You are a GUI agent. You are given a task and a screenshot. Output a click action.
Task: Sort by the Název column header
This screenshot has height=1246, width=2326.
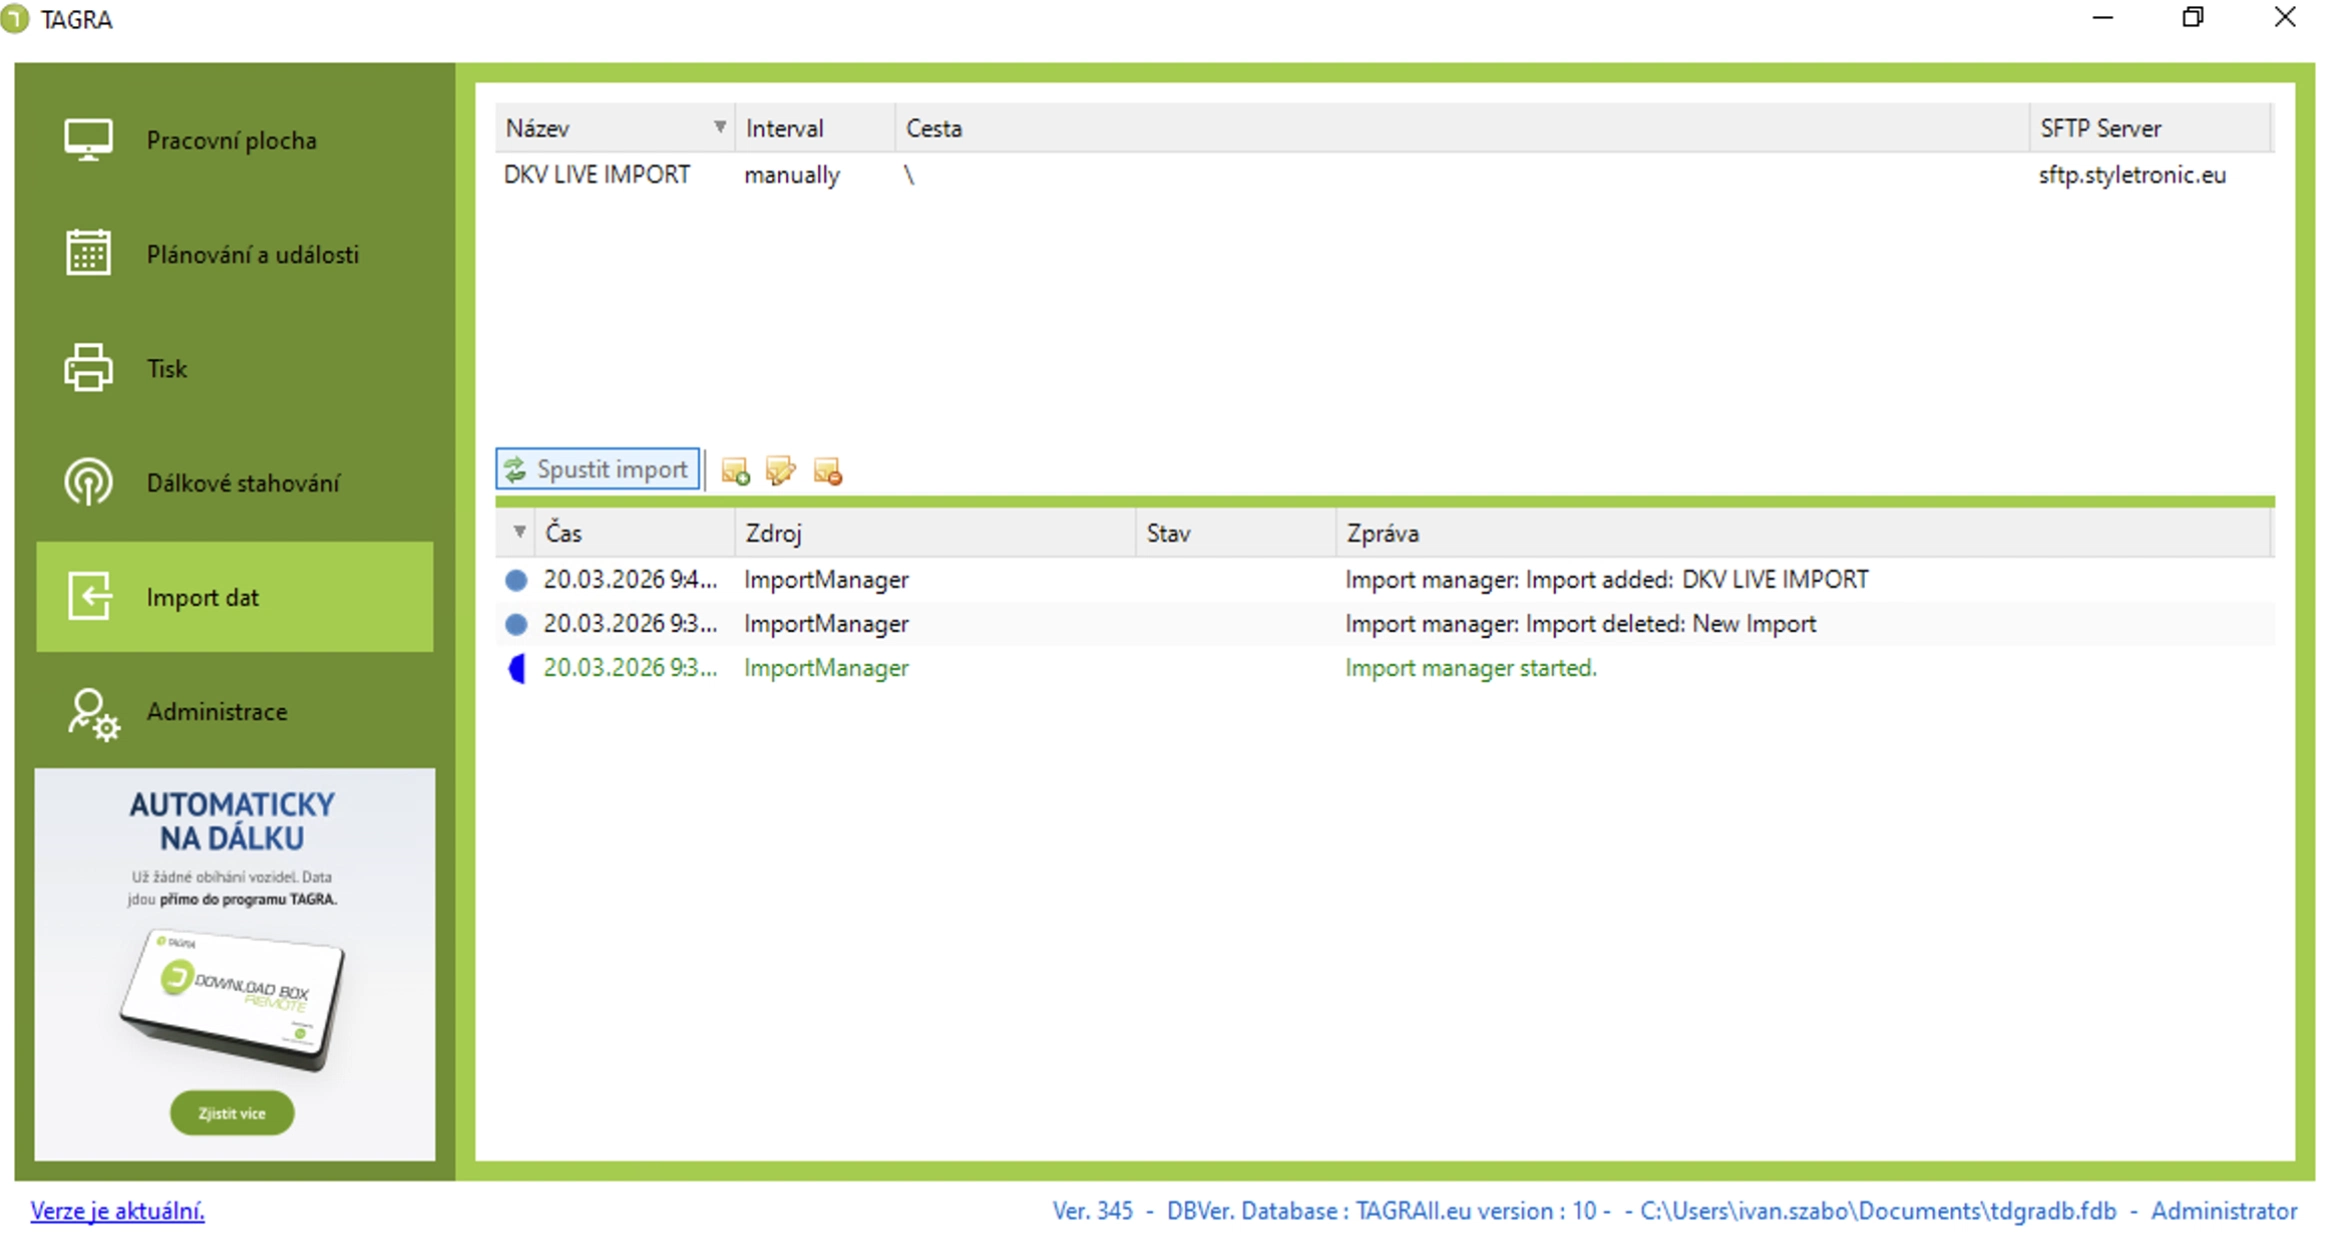point(615,128)
